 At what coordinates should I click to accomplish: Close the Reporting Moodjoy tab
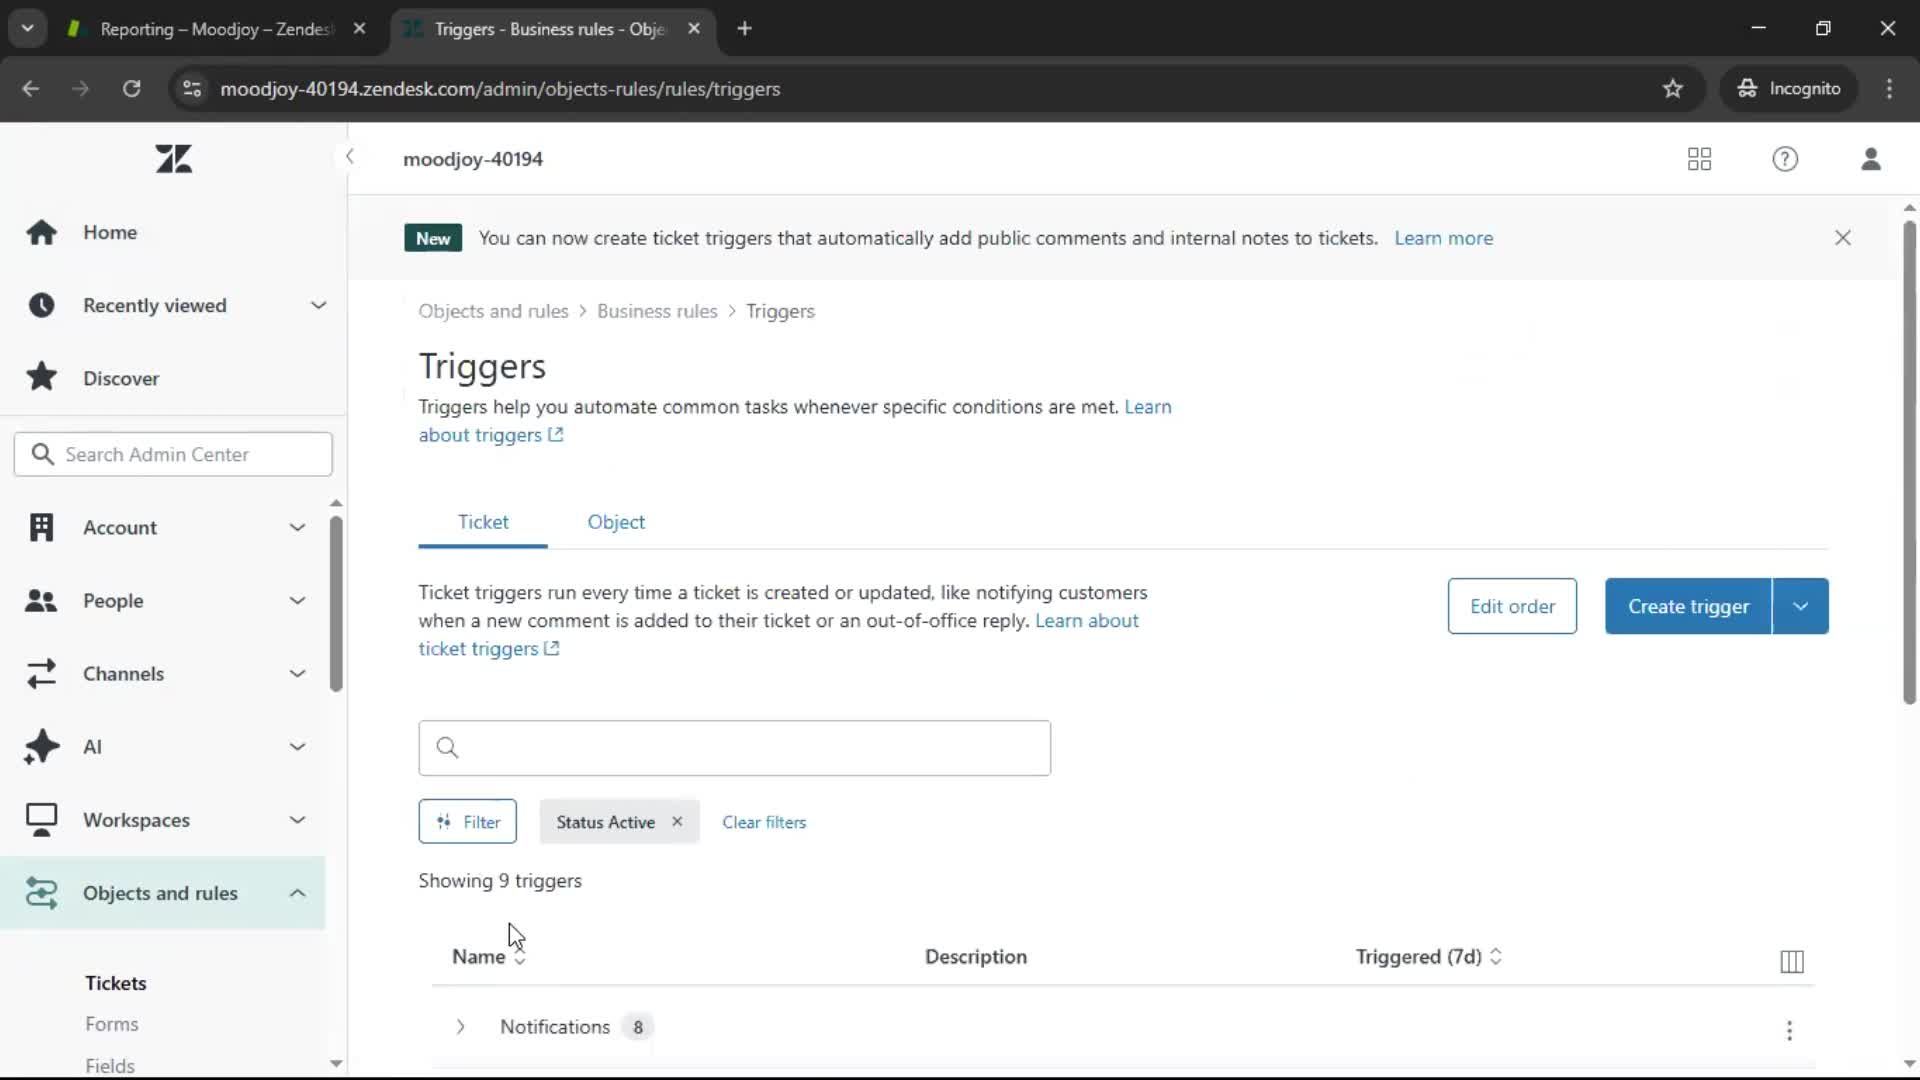(360, 29)
